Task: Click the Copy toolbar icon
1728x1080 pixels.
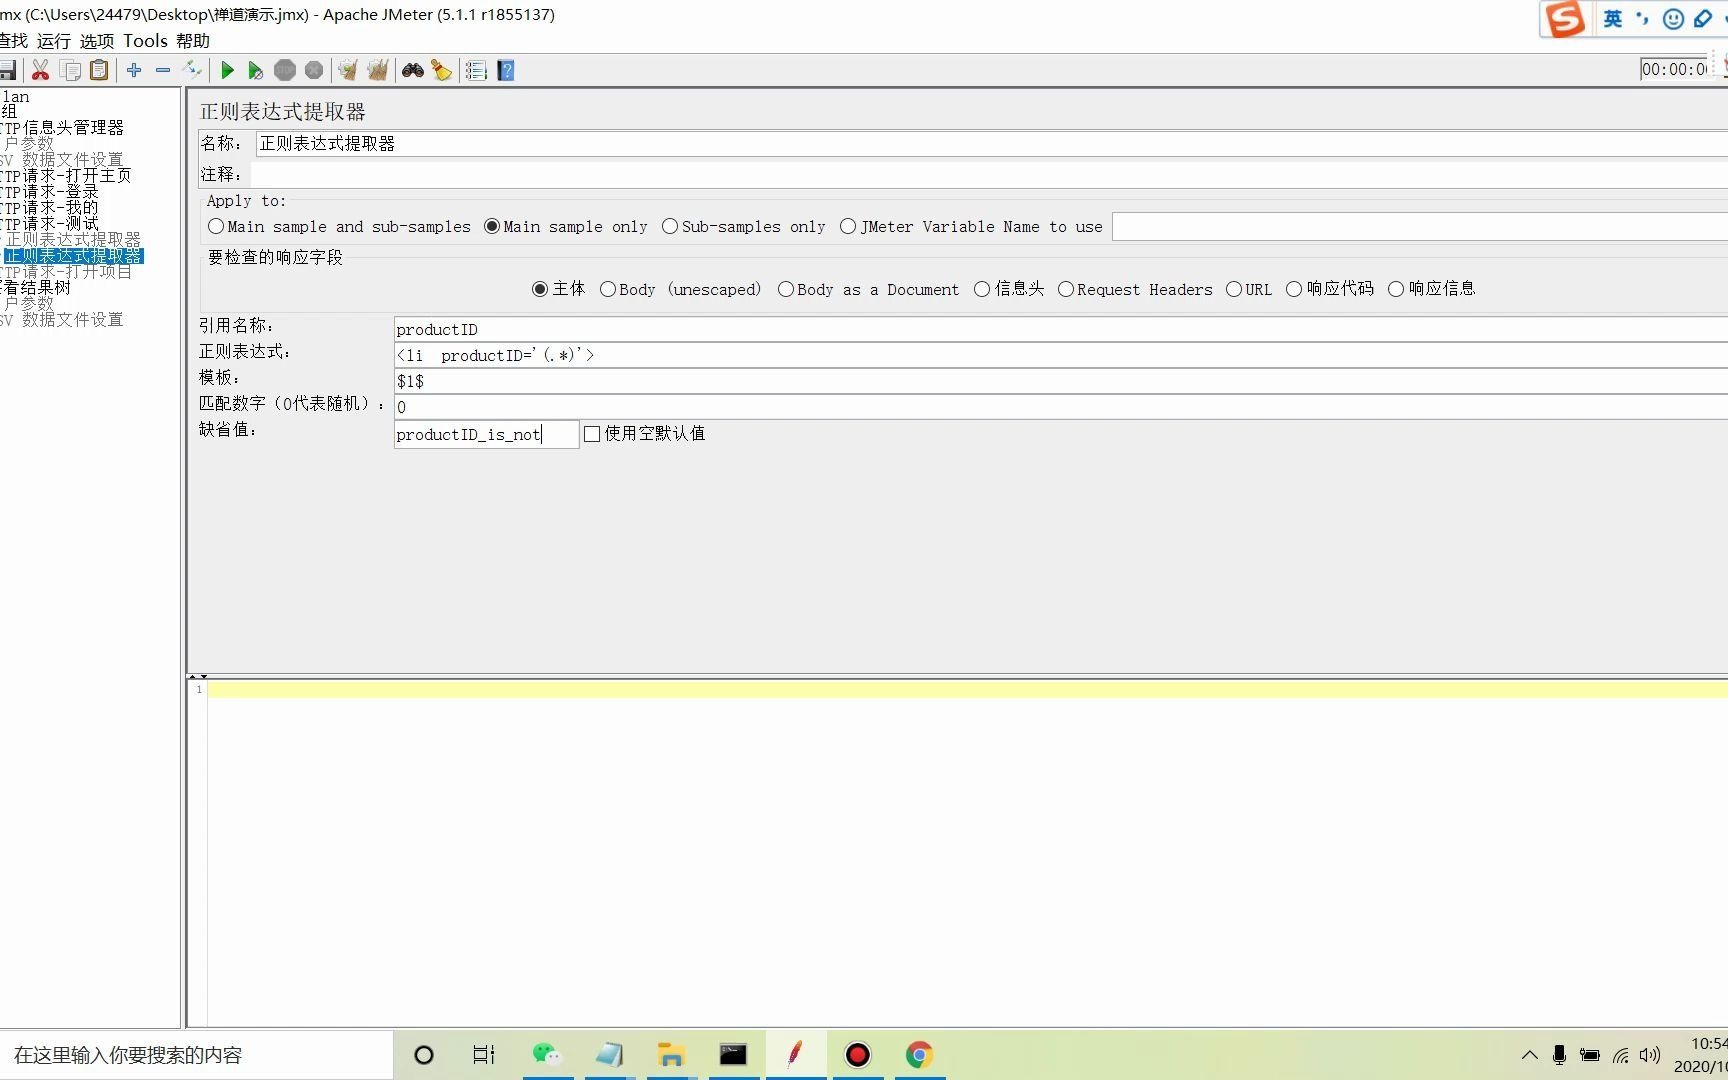Action: (70, 70)
